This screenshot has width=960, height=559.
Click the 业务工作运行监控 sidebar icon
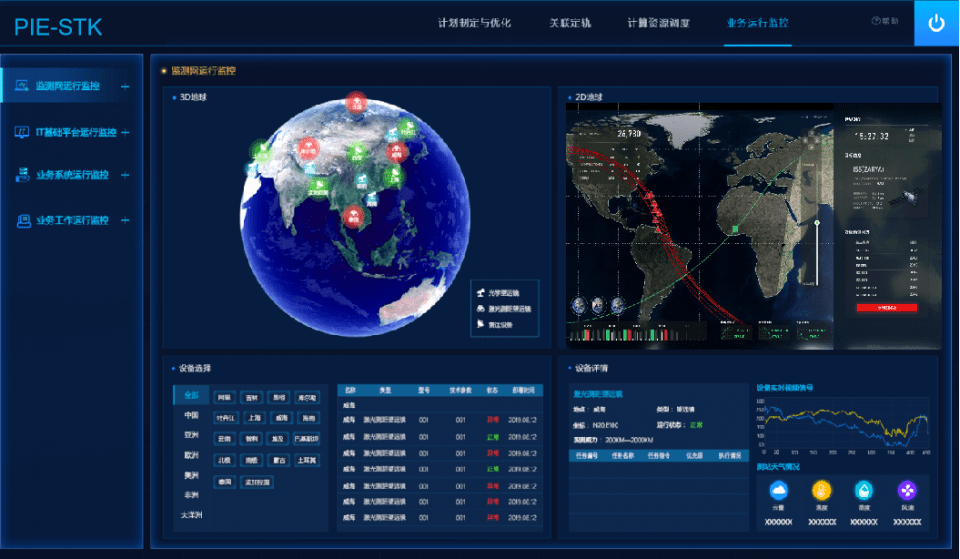click(22, 220)
